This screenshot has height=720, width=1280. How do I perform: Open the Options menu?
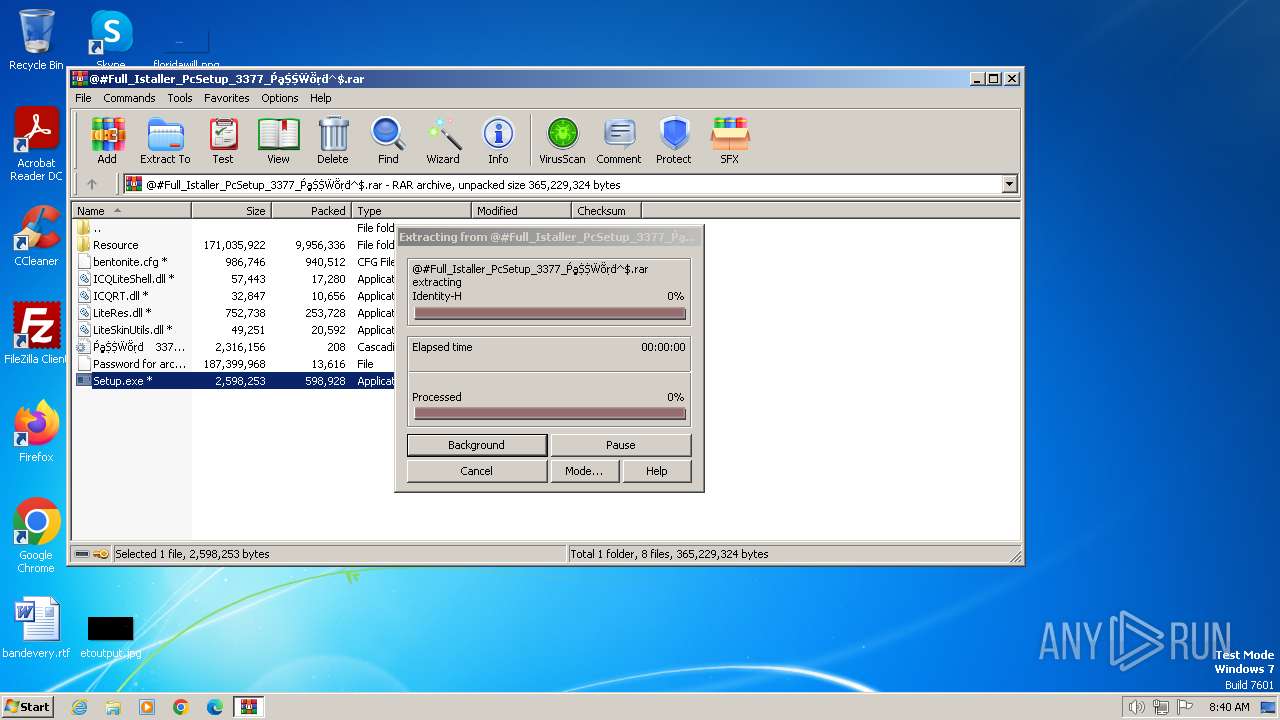(280, 98)
